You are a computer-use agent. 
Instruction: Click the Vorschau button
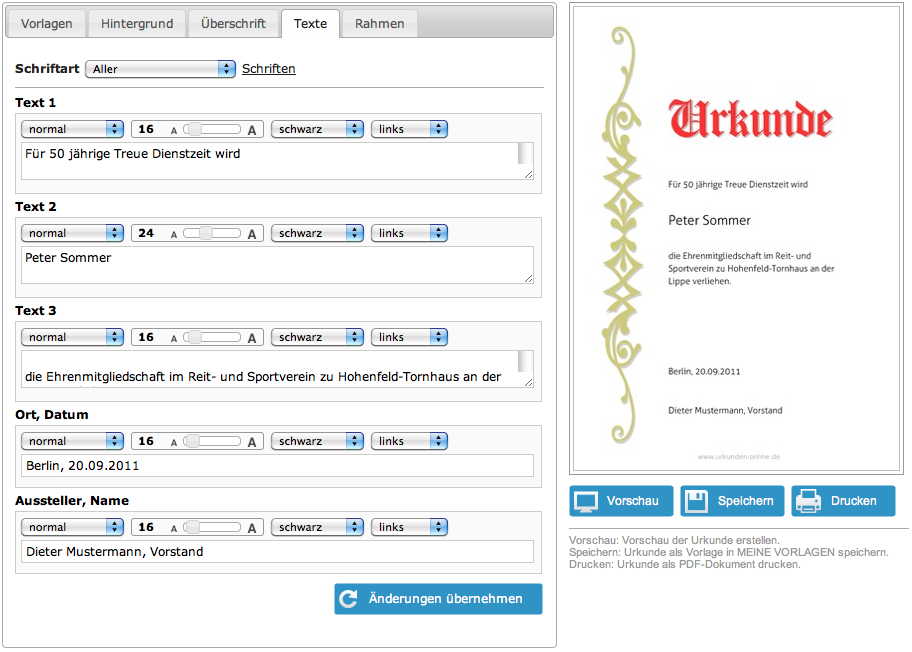pyautogui.click(x=621, y=501)
